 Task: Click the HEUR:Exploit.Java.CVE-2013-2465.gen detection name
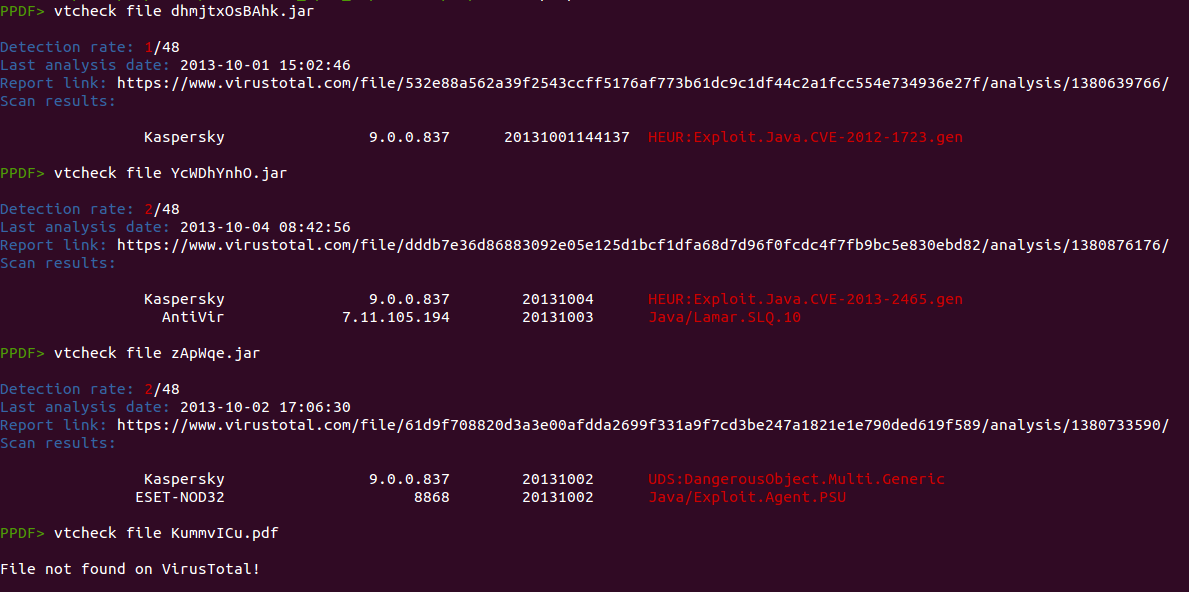805,299
